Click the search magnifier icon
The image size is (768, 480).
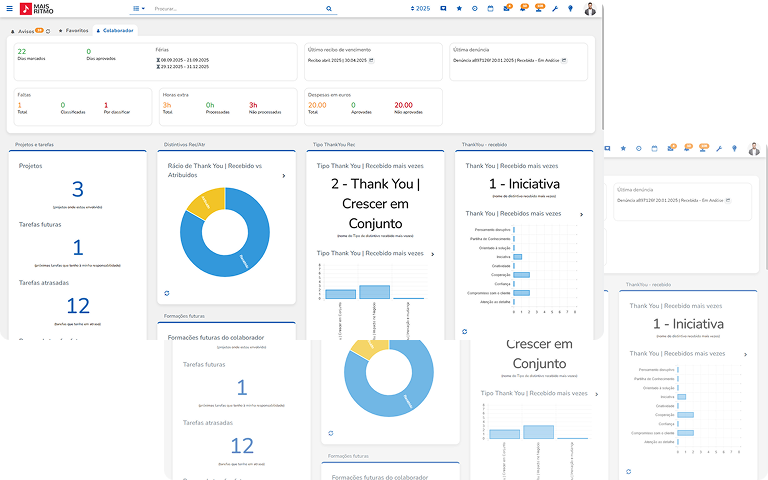[x=329, y=8]
